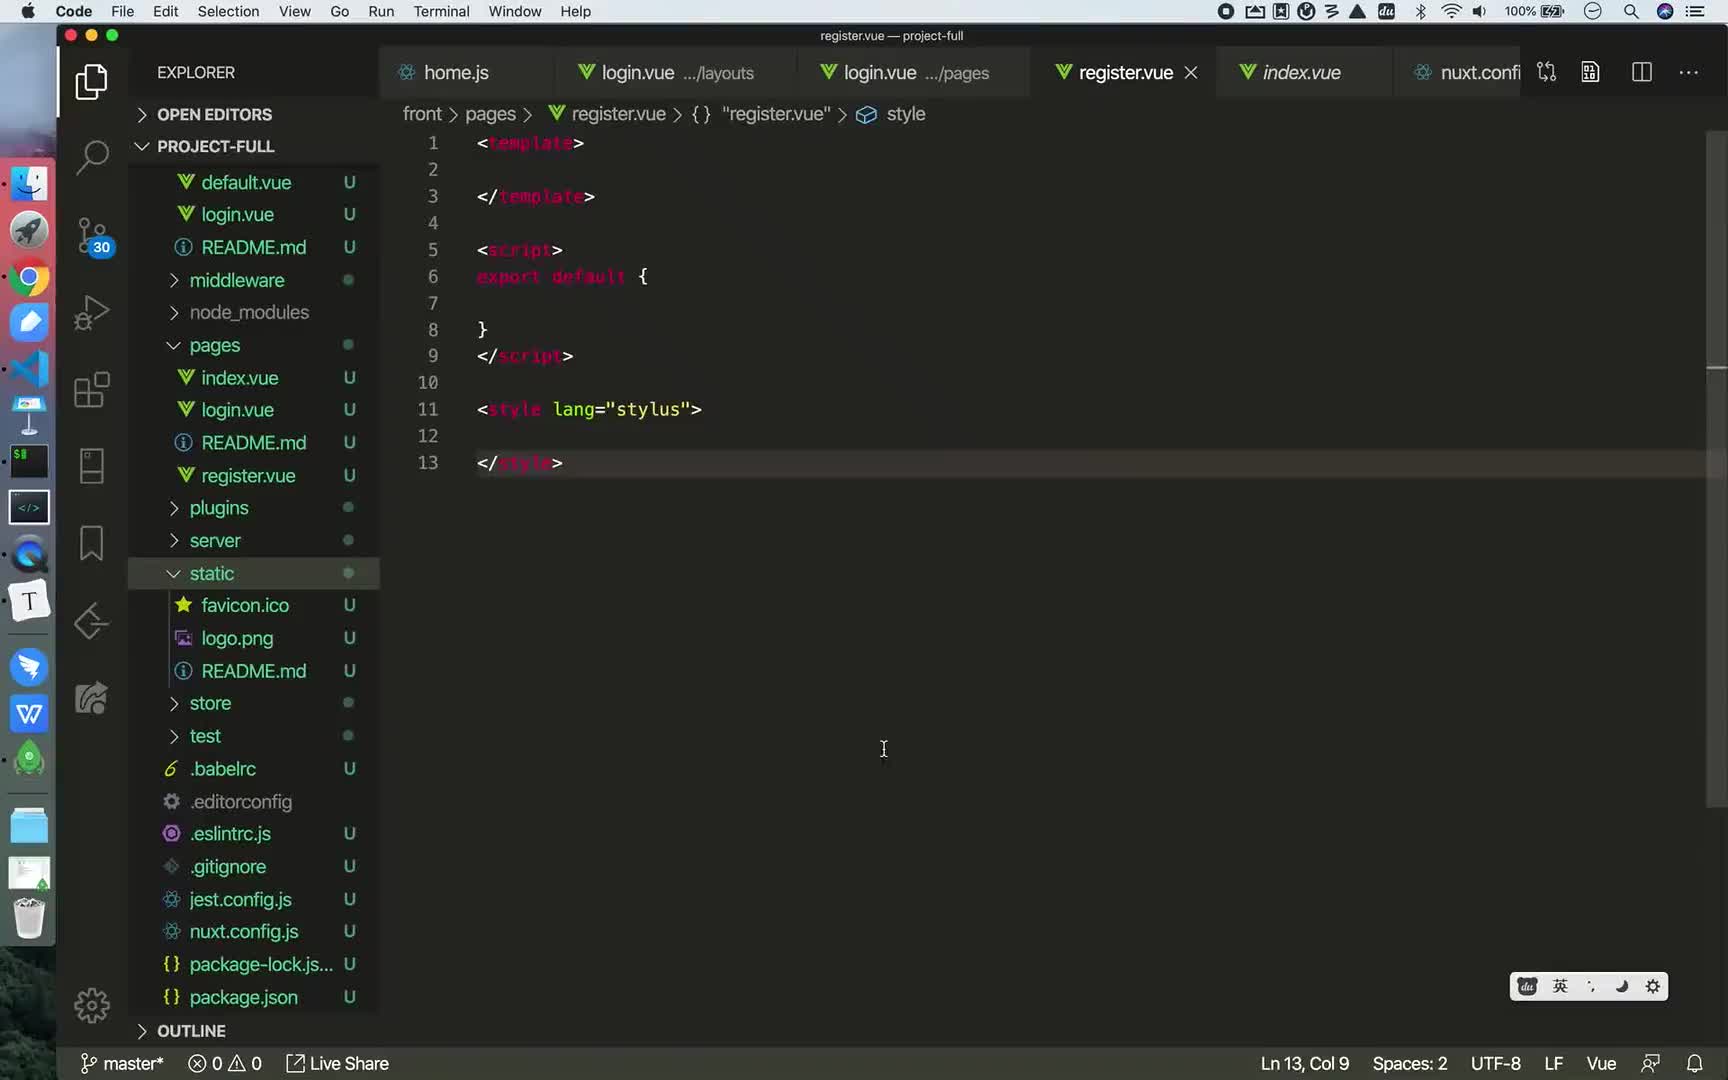This screenshot has width=1728, height=1080.
Task: Open logo.png in file tree
Action: click(237, 638)
